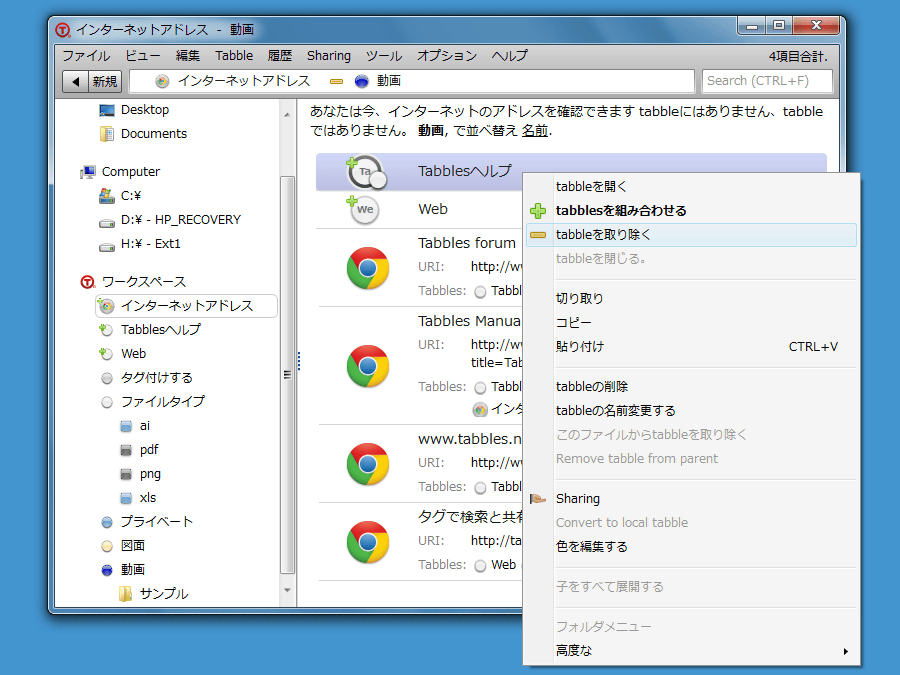Screen dimensions: 900x675
Task: Select タグ付けする in the tree
Action: click(x=156, y=378)
